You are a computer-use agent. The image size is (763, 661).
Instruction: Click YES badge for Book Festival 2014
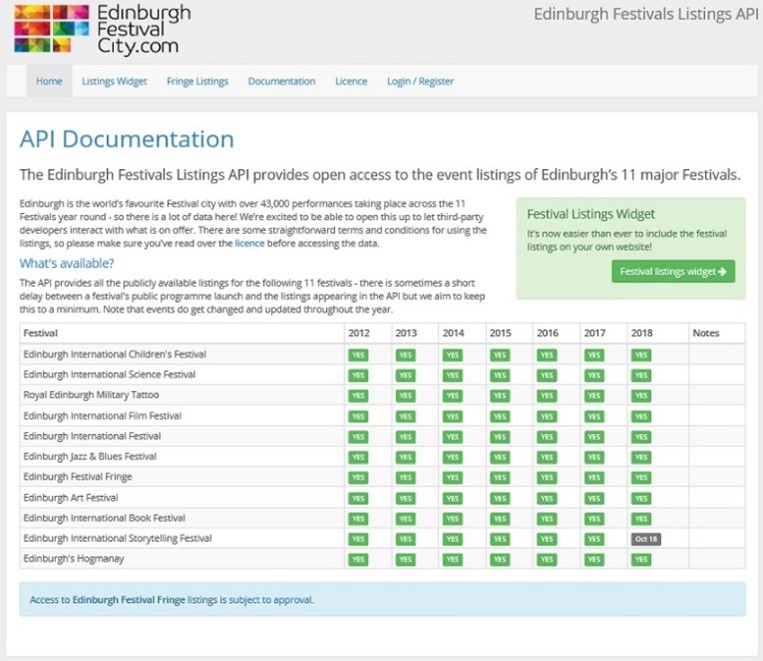click(453, 519)
